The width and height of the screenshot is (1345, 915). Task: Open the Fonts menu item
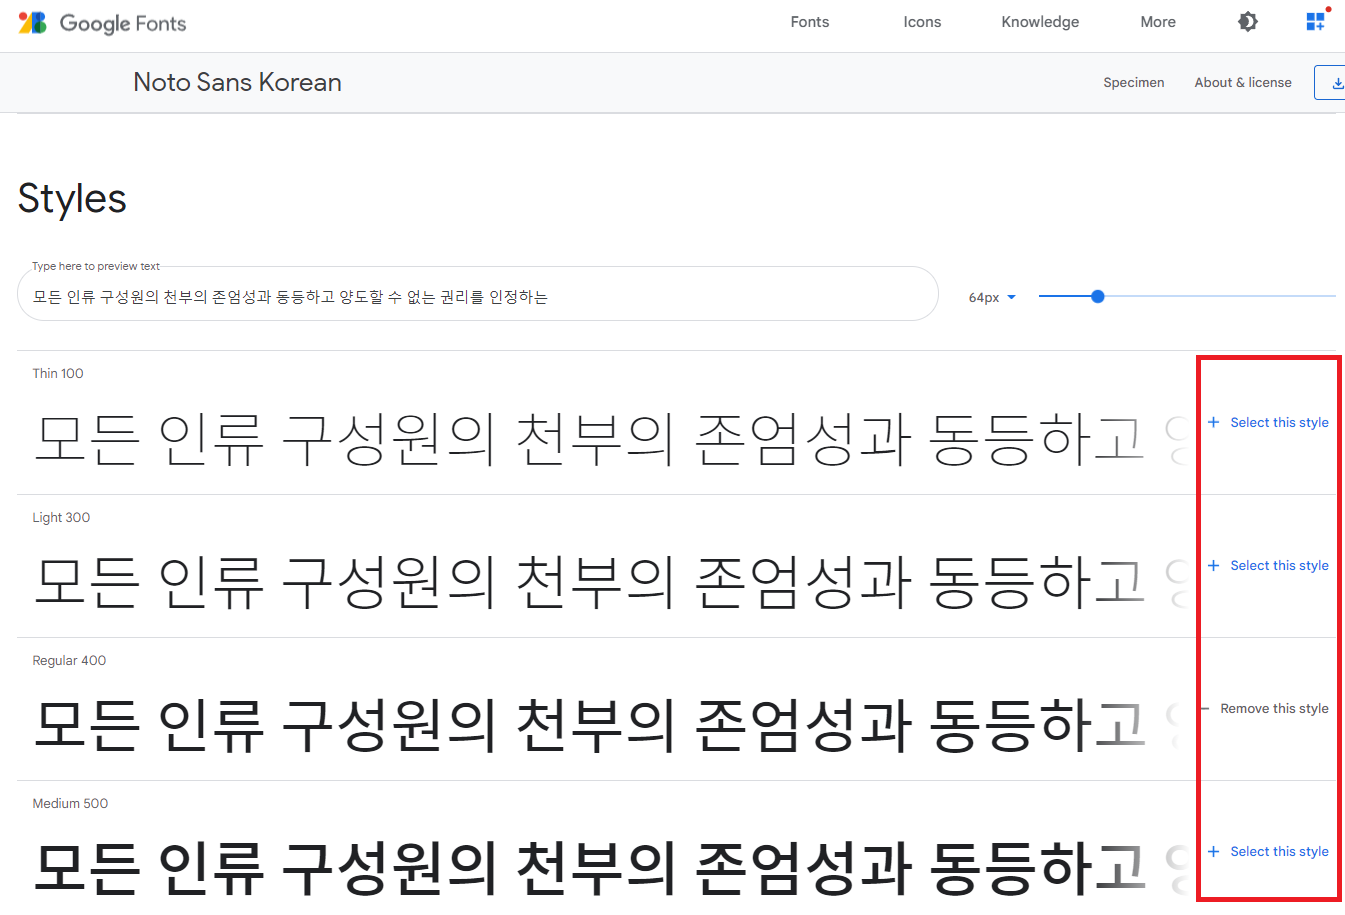810,22
